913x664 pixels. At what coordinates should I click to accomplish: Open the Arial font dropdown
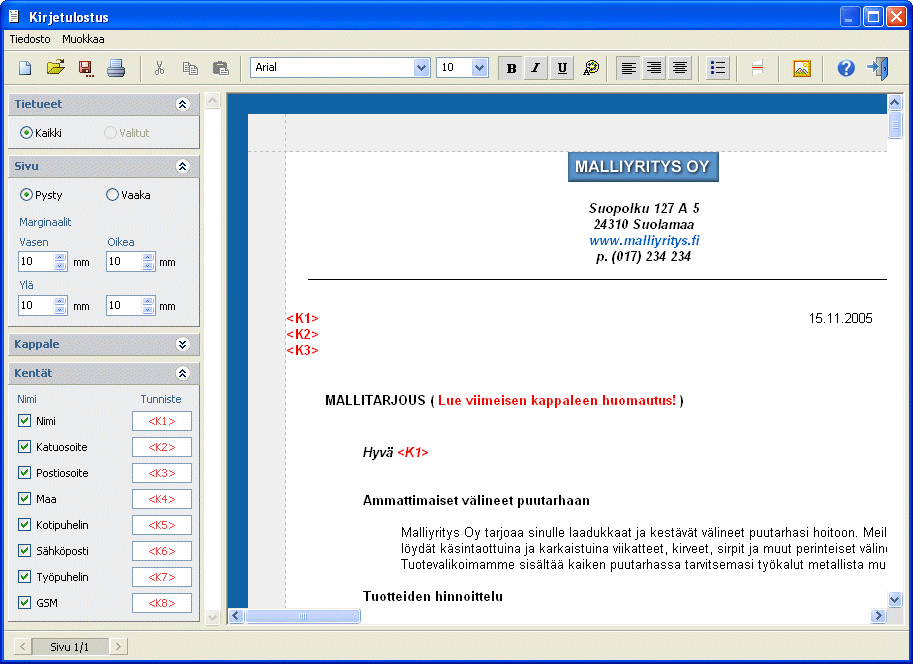coord(421,68)
